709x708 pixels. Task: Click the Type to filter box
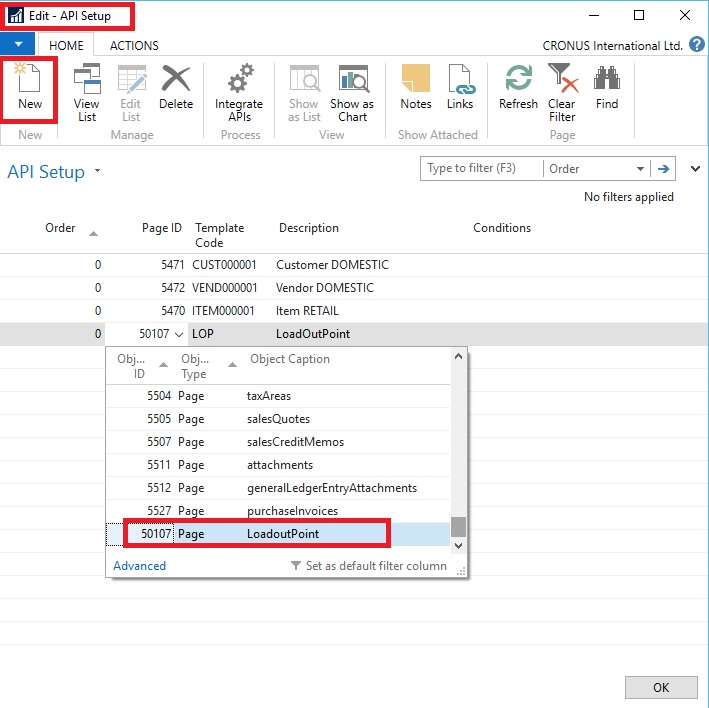(x=480, y=169)
